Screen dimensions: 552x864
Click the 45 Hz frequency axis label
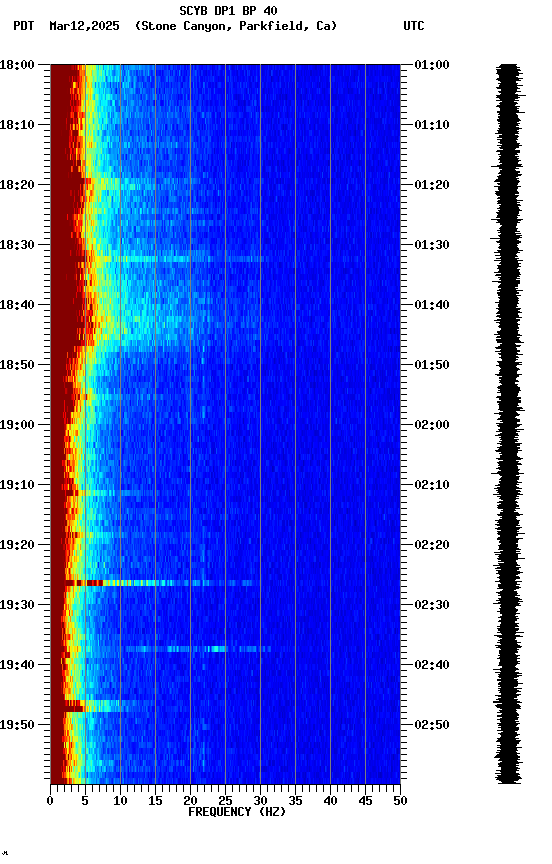click(x=365, y=801)
